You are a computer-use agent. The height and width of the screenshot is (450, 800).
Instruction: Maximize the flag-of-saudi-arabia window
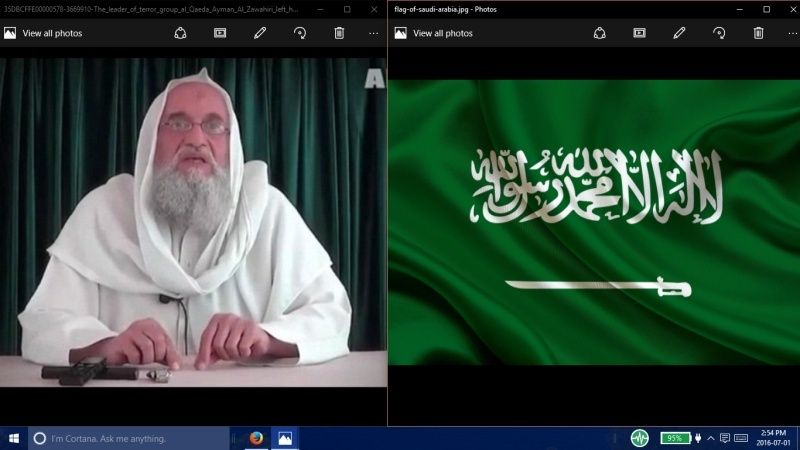(766, 9)
